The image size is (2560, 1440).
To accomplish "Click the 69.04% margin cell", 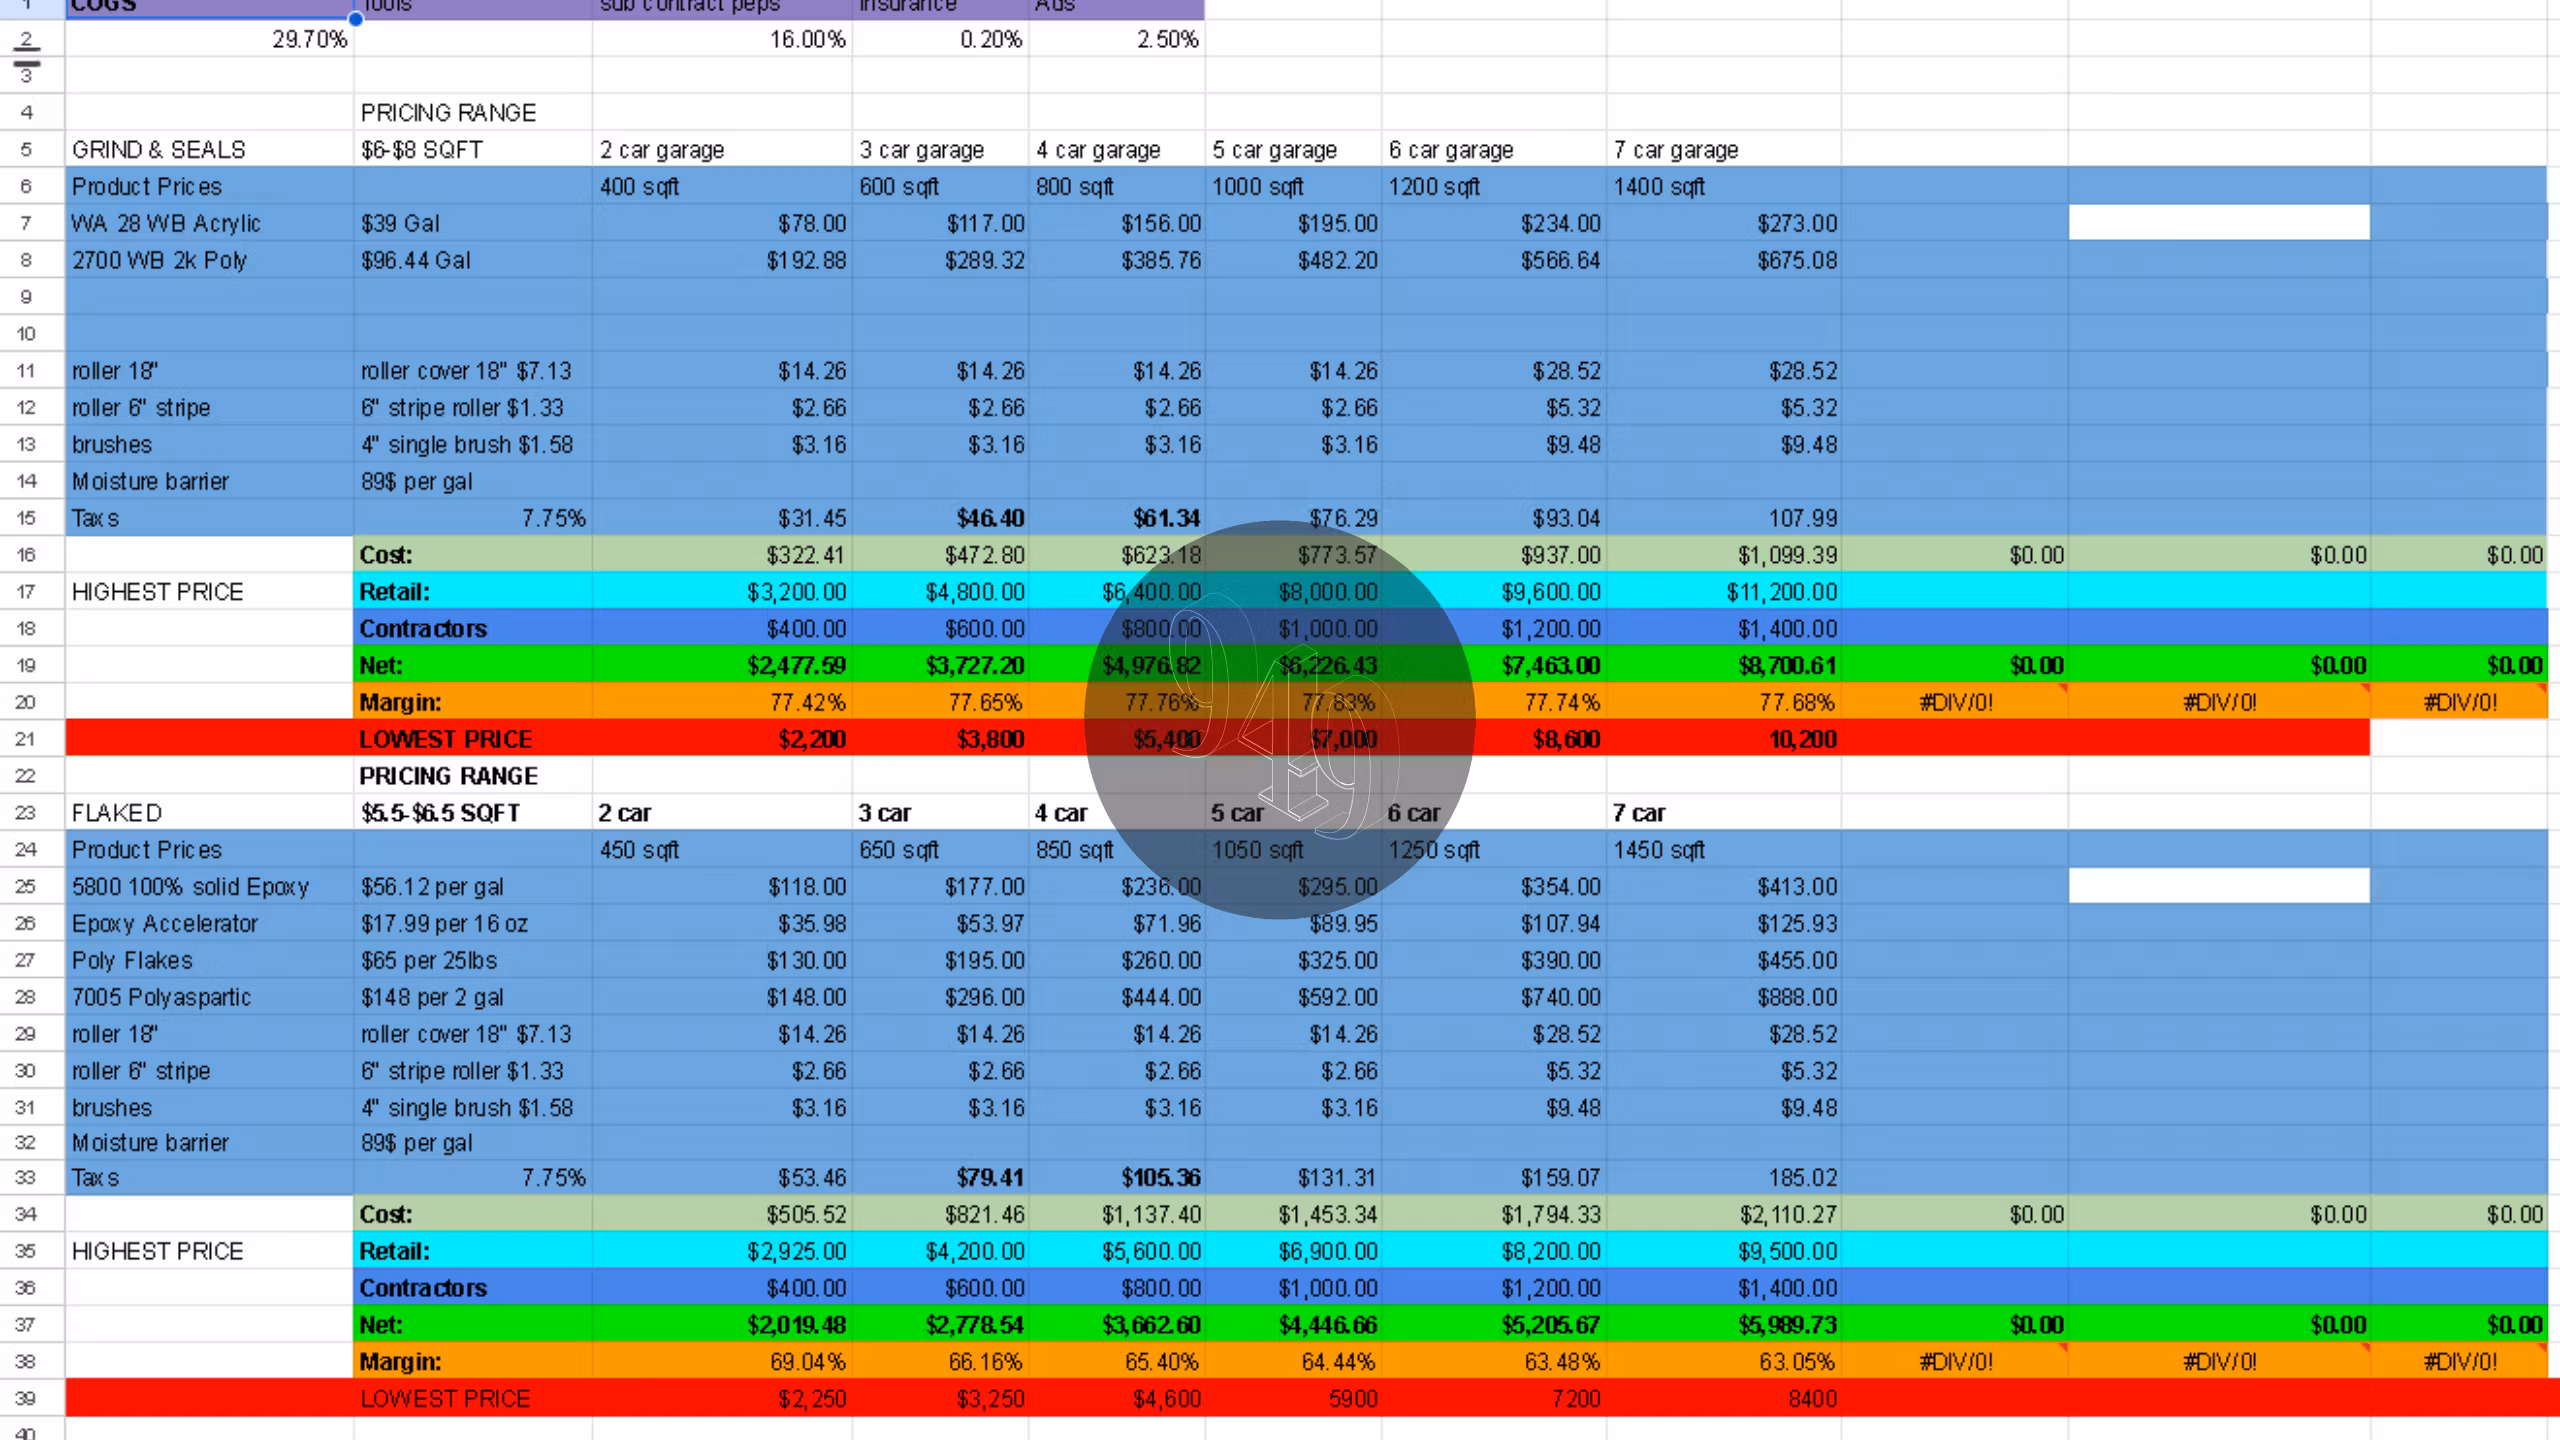I will click(722, 1362).
